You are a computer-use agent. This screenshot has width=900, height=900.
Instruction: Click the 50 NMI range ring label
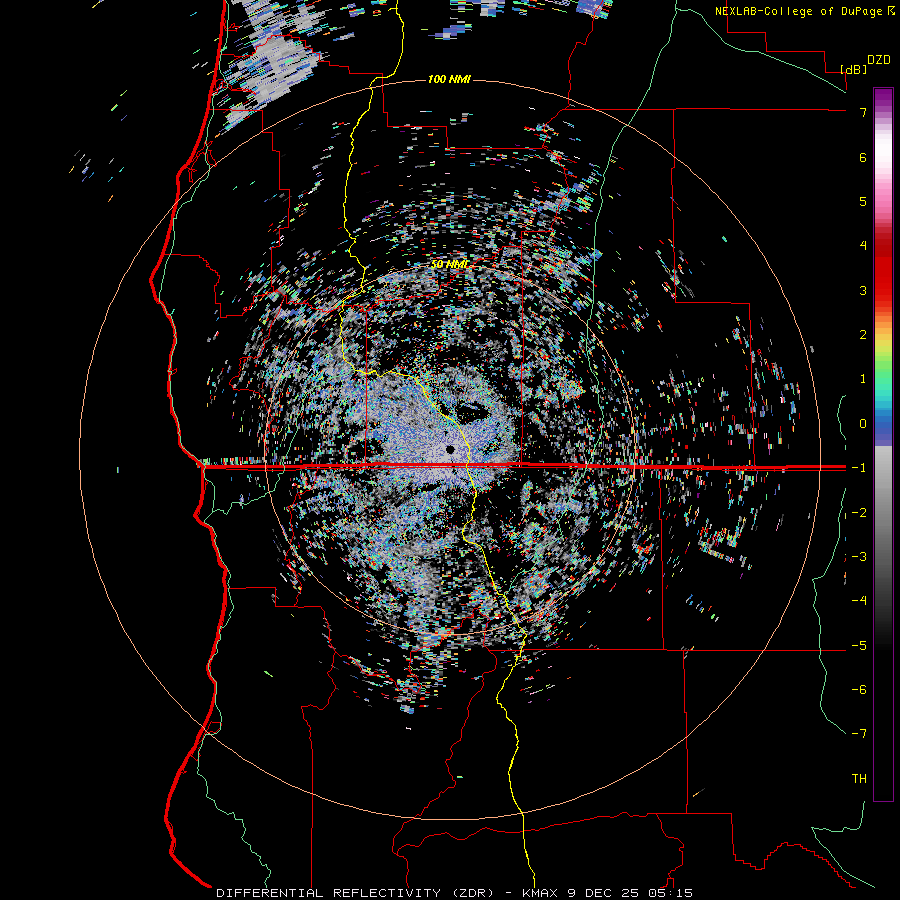pos(450,265)
